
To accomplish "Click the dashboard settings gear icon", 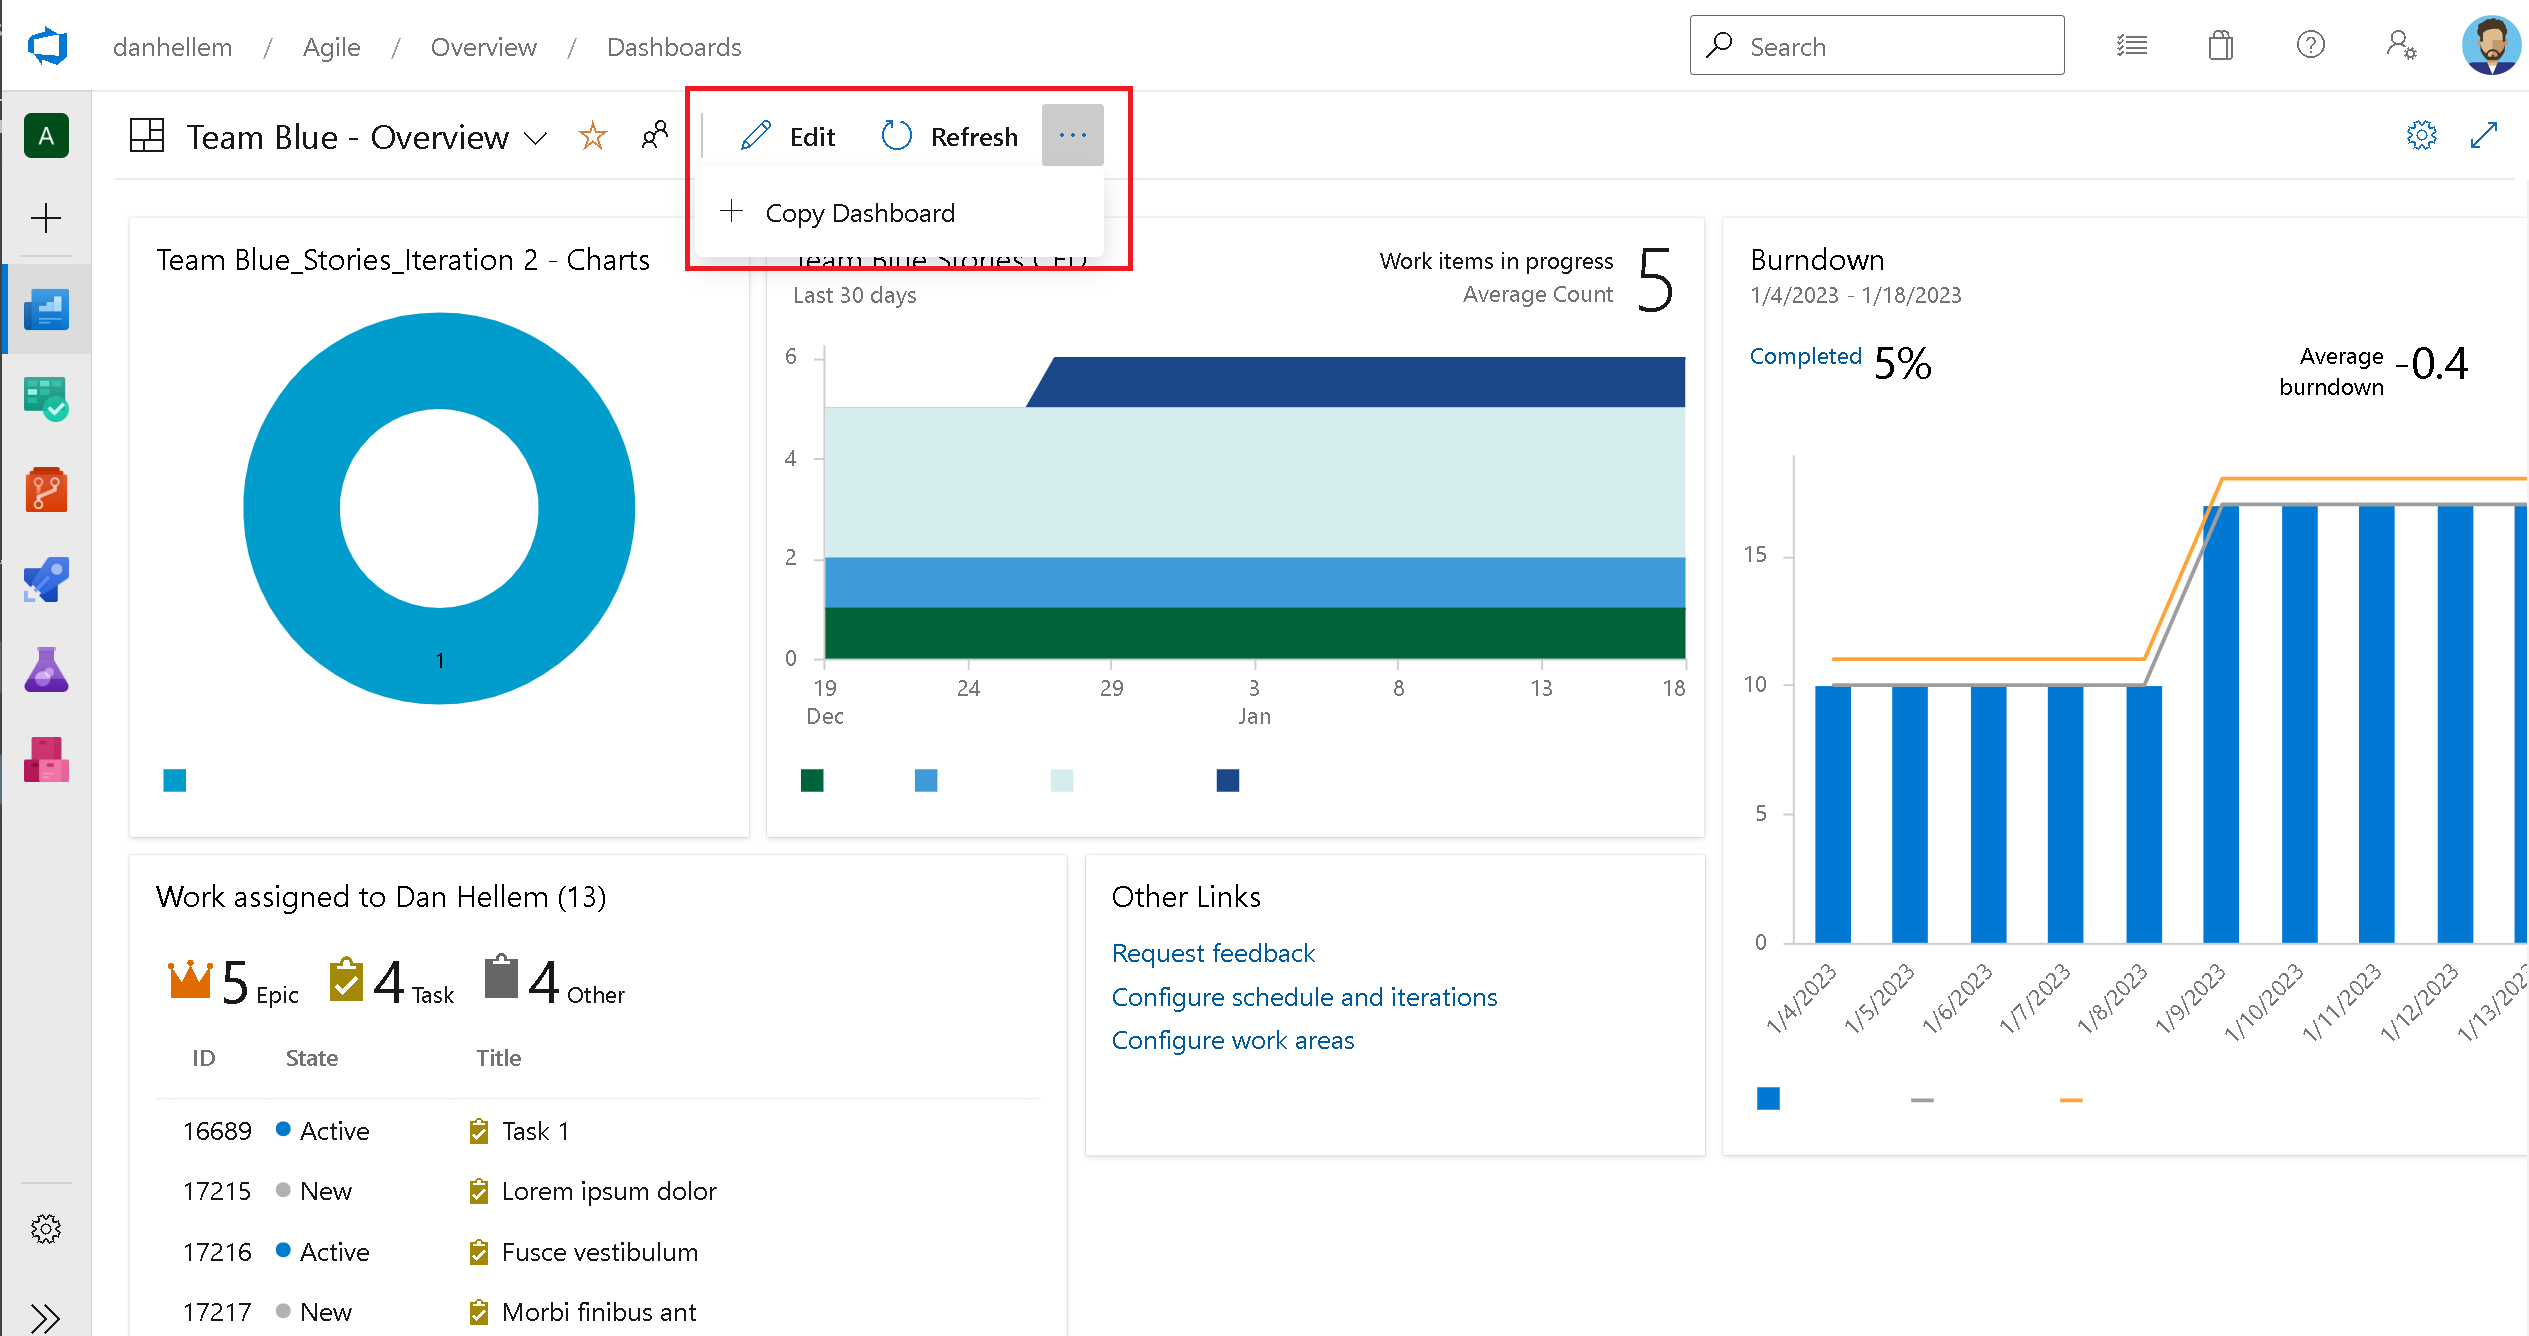I will click(2424, 135).
